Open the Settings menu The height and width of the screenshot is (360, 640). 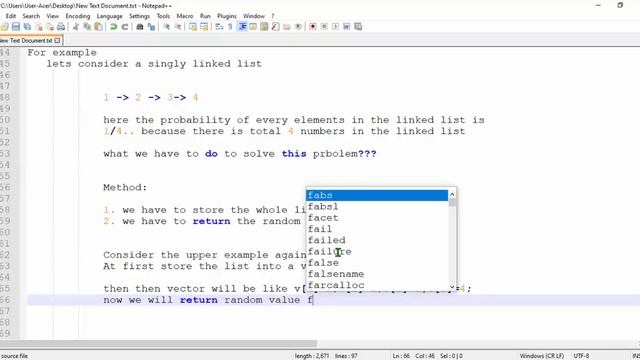(x=139, y=16)
